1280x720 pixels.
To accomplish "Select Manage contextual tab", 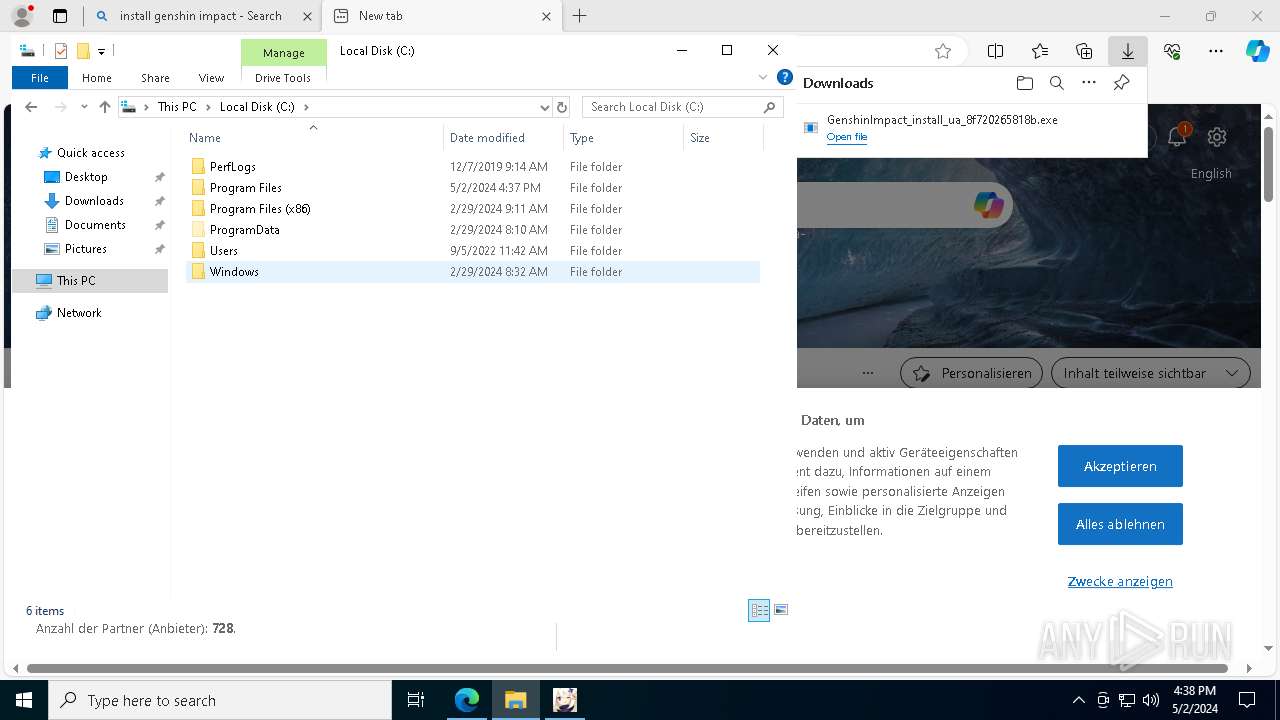I will tap(284, 53).
